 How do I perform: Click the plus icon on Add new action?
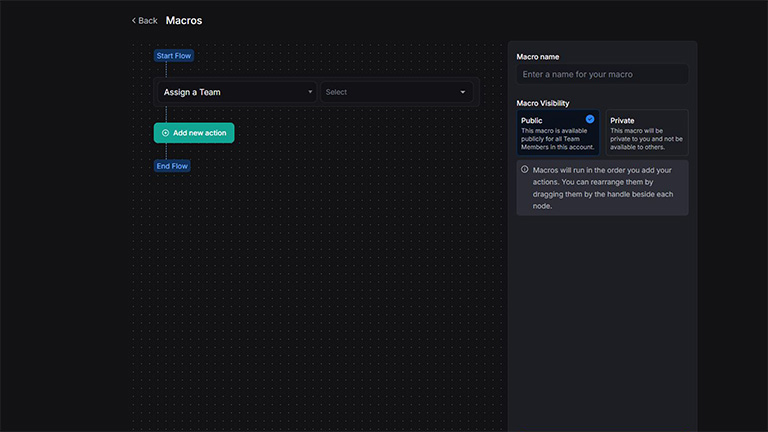(165, 133)
